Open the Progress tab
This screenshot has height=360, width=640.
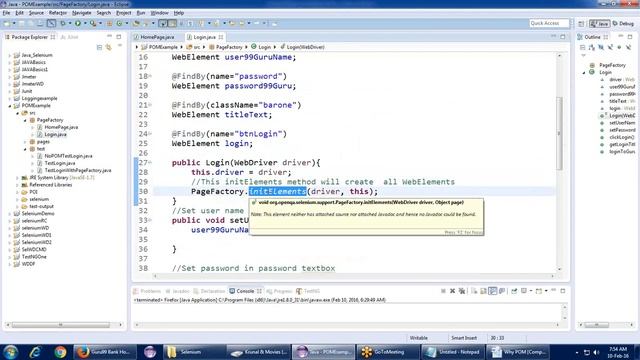point(279,291)
